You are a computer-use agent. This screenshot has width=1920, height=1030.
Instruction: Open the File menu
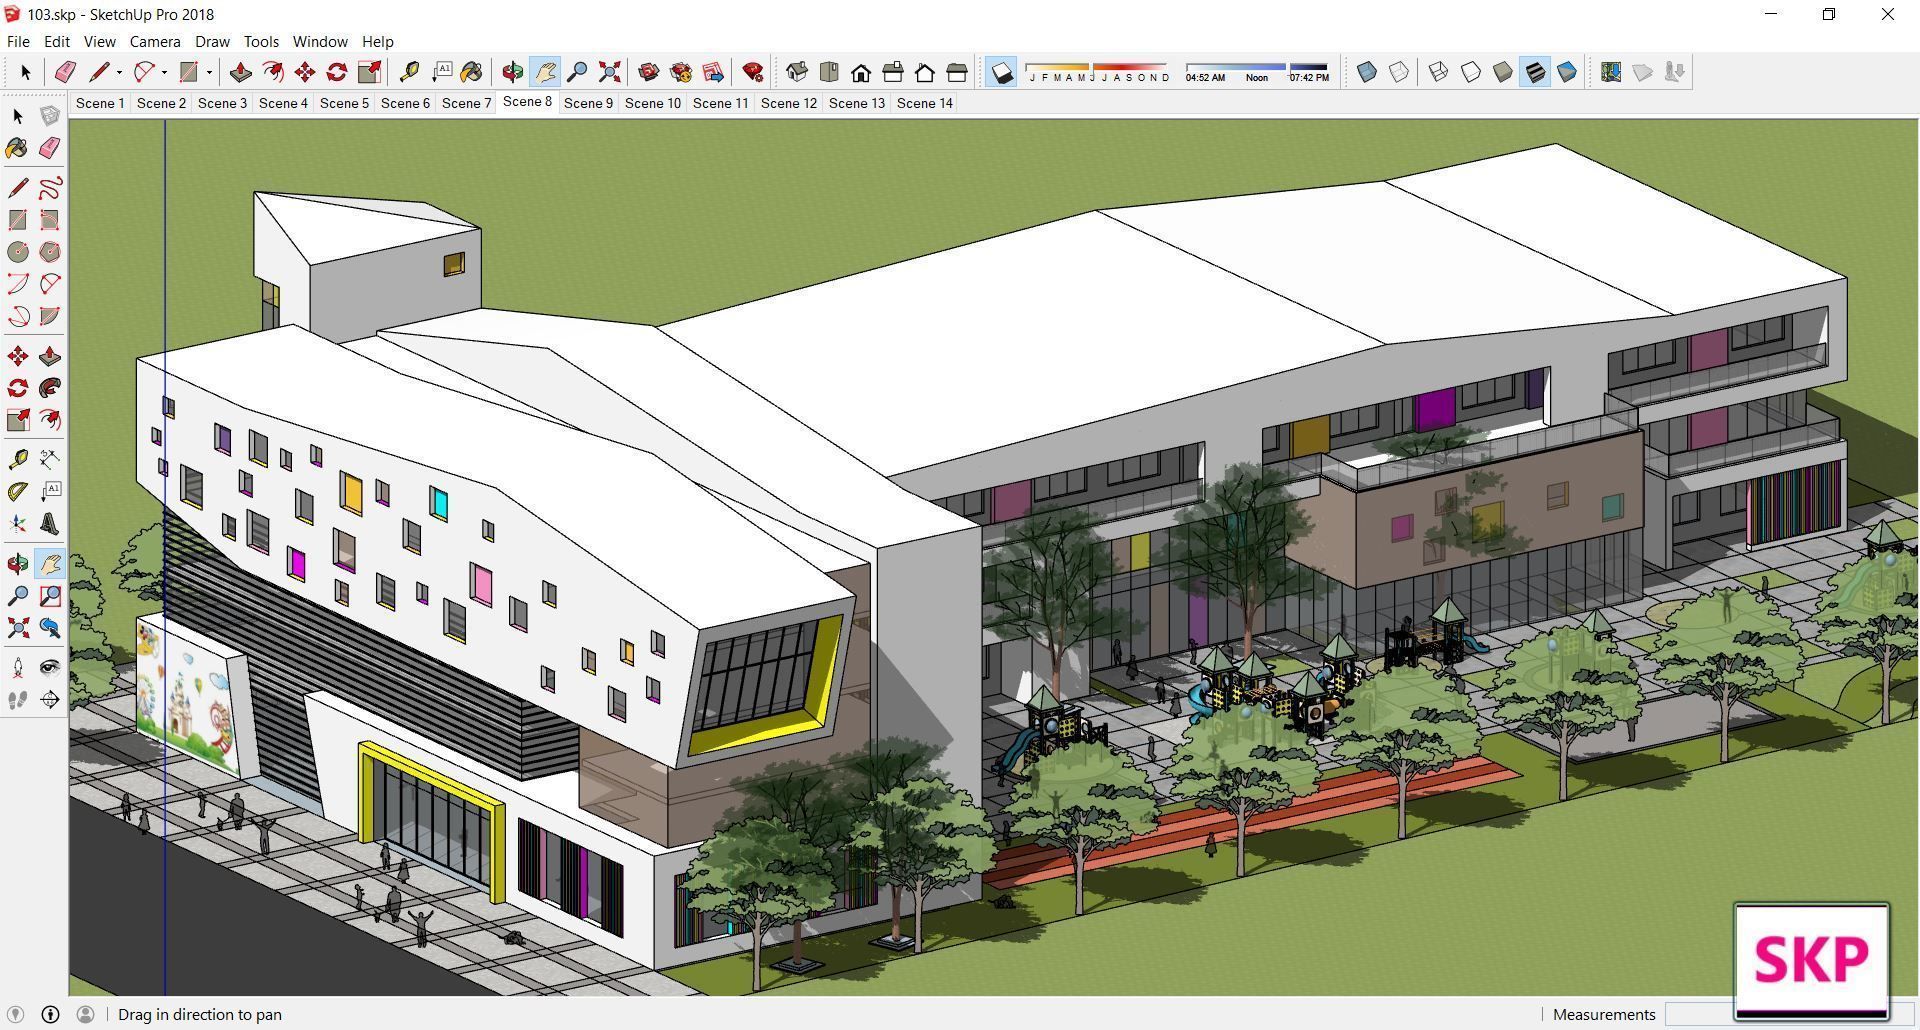coord(18,42)
